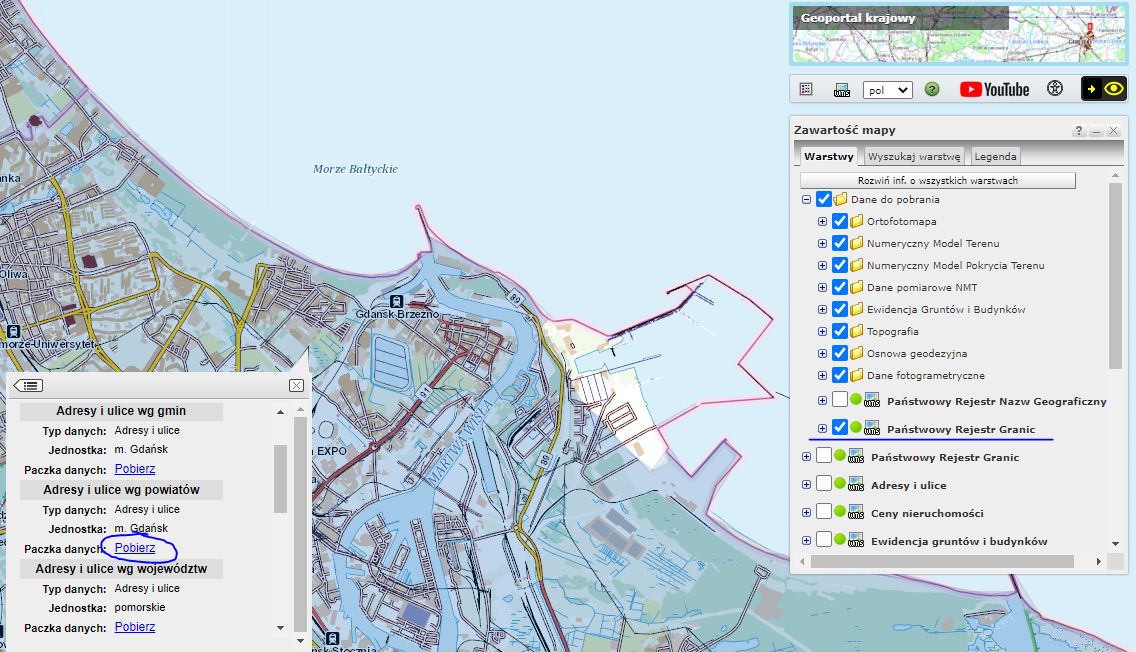Screen dimensions: 1136x652
Task: Uncheck the Ortofotomapa layer checkbox
Action: tap(840, 221)
